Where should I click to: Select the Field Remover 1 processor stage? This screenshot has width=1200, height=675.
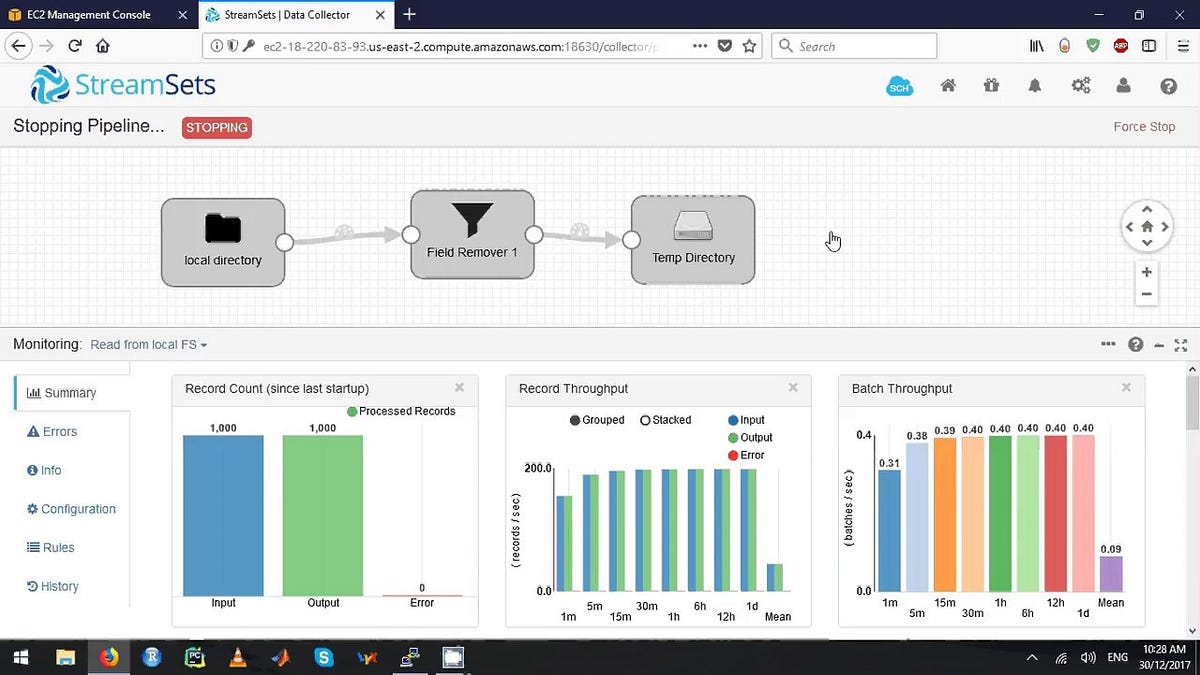[472, 235]
